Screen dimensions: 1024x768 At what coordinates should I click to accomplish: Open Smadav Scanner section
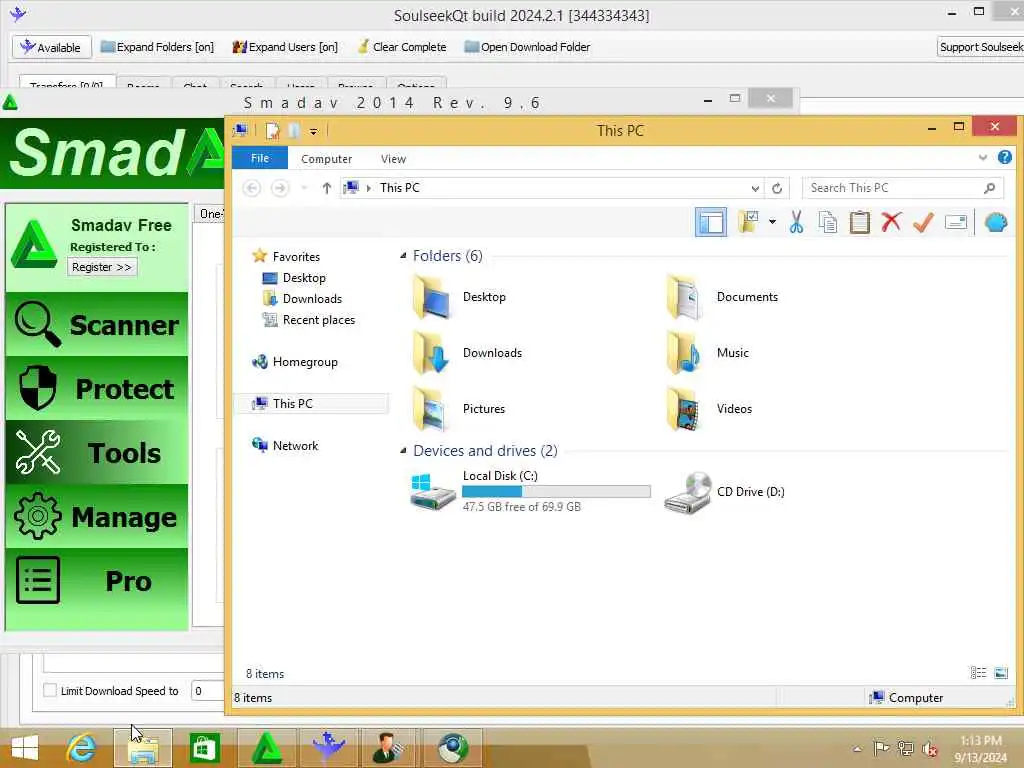coord(97,325)
